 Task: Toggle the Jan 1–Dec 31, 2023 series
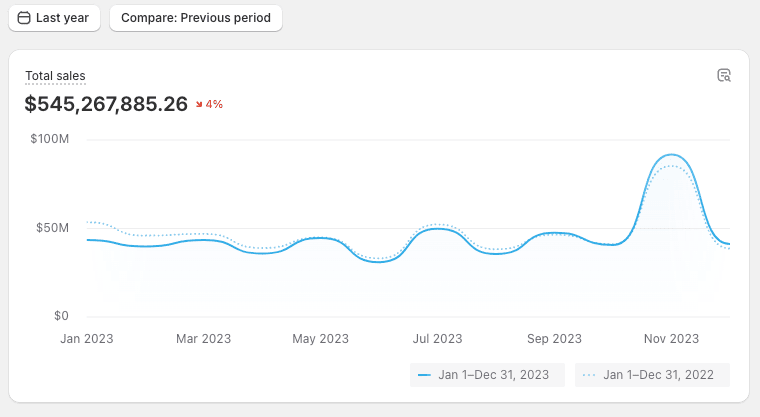[487, 375]
